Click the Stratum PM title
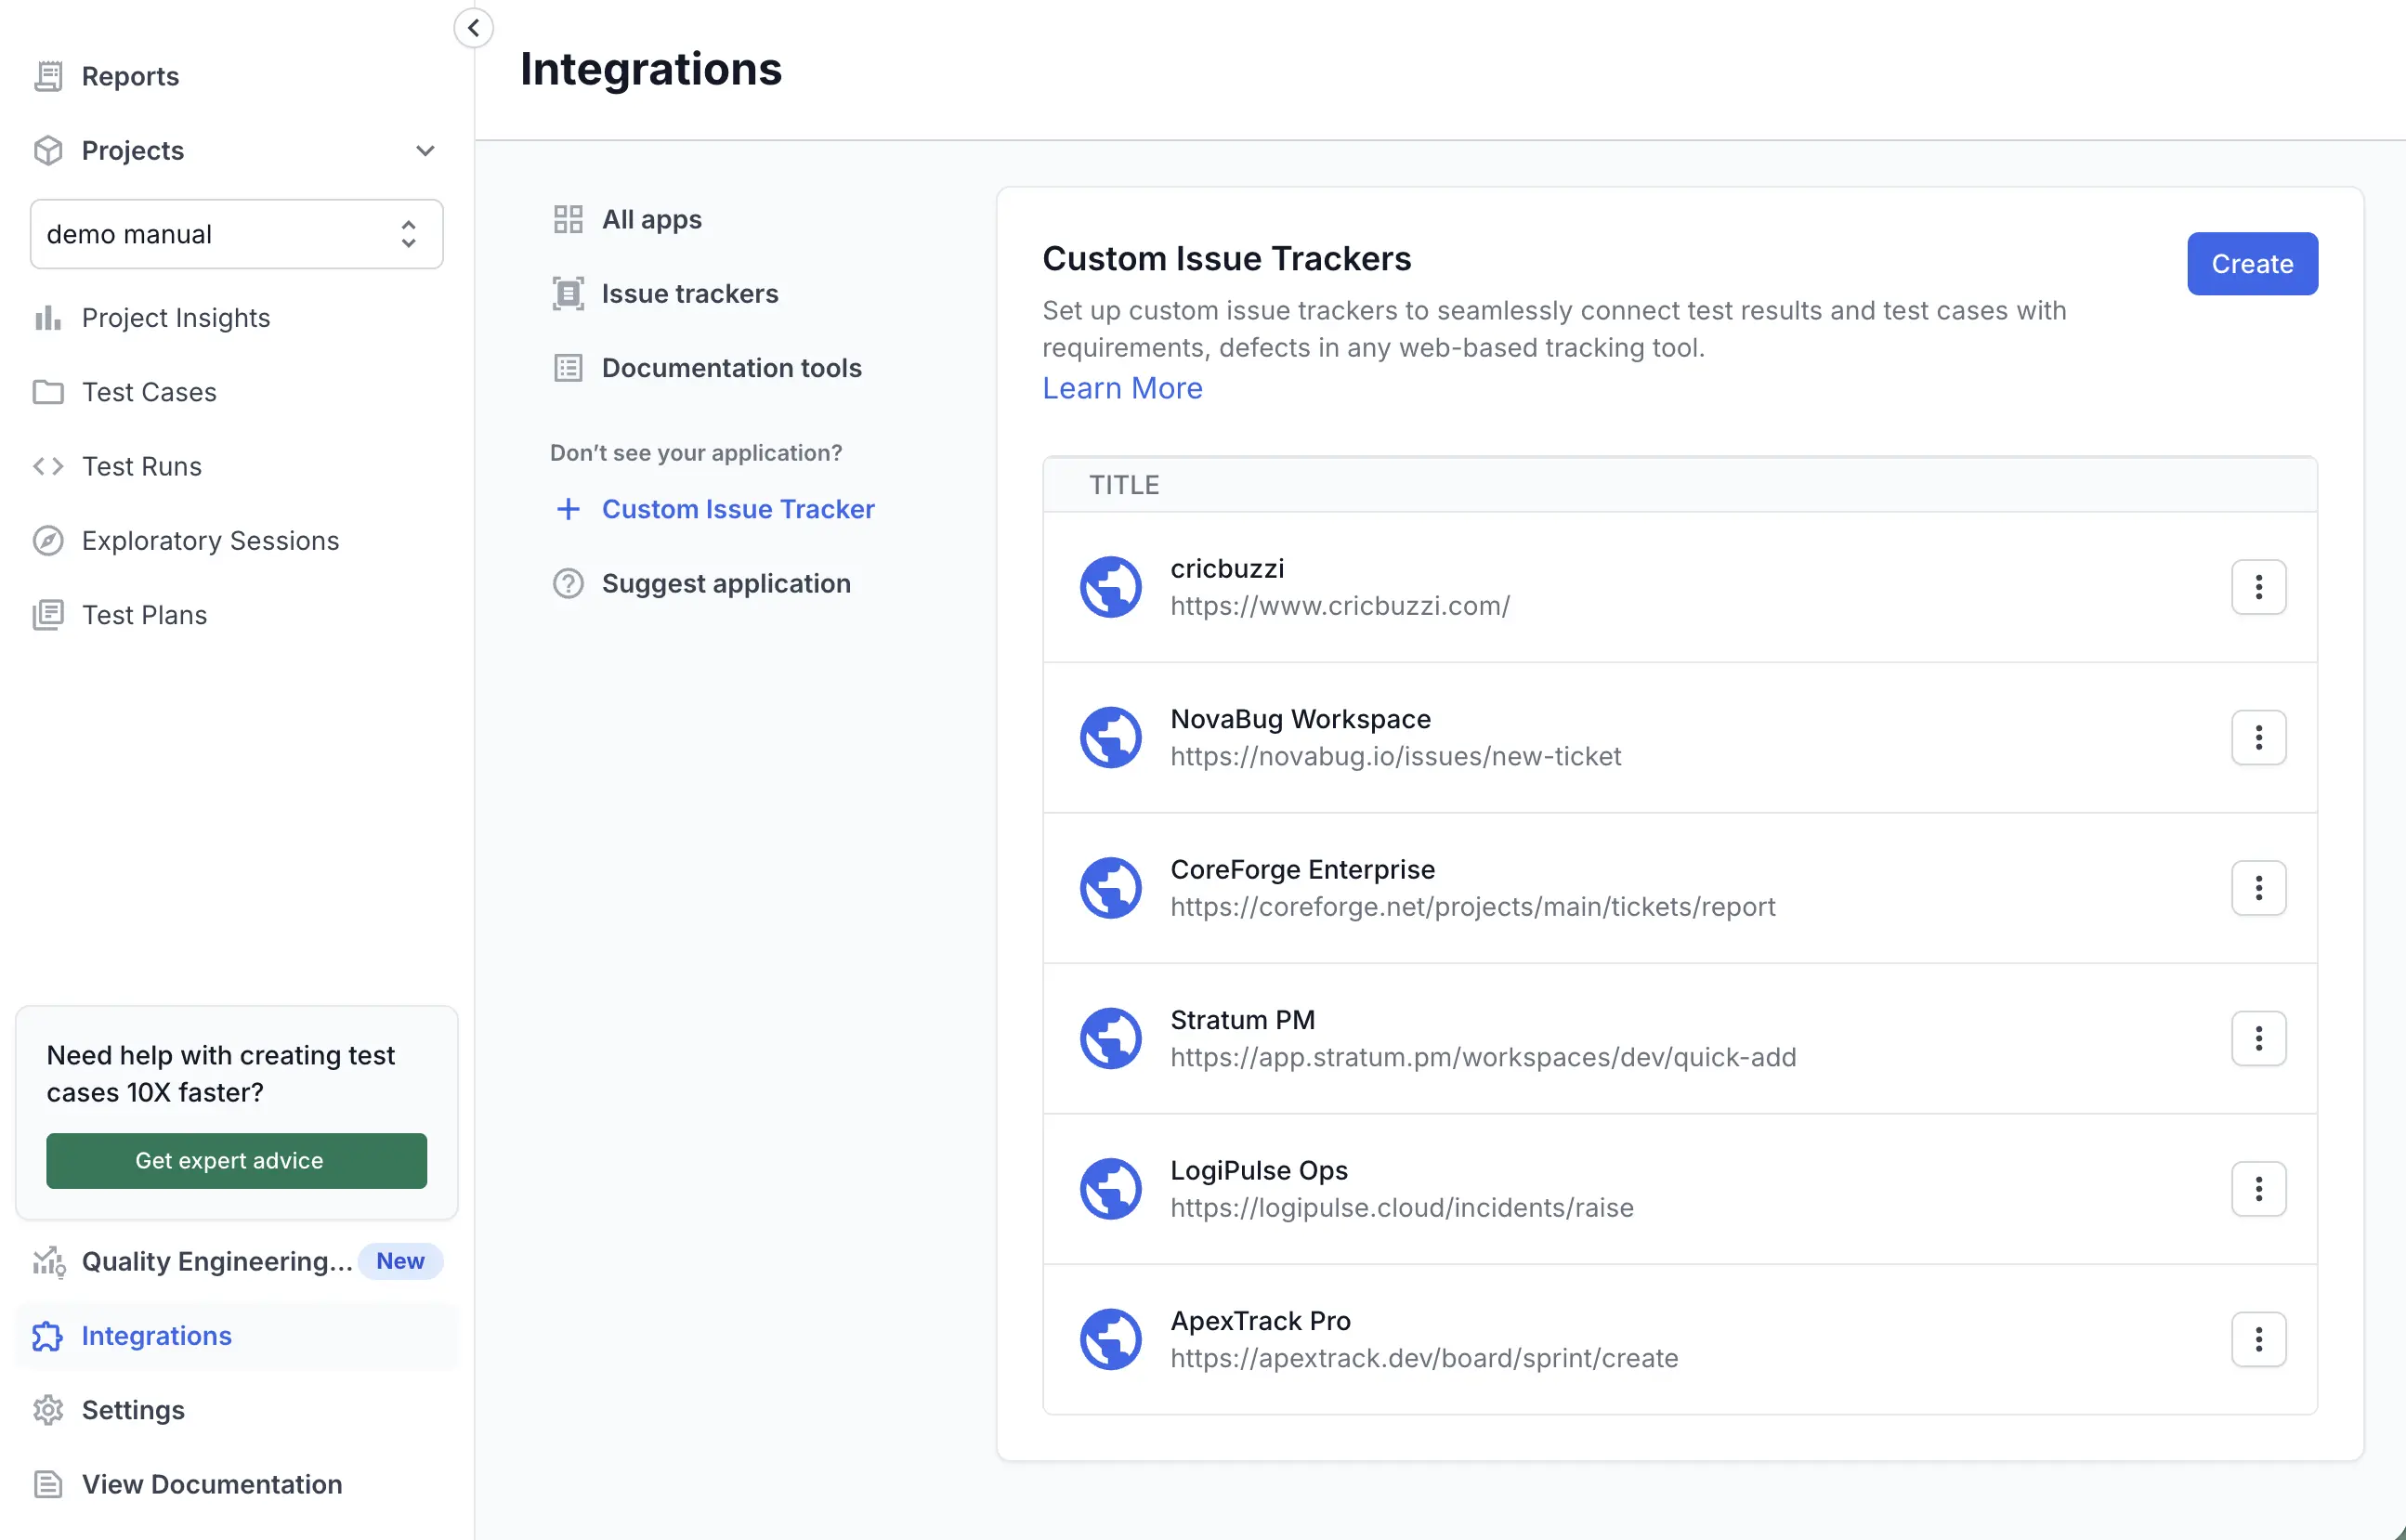Image resolution: width=2406 pixels, height=1540 pixels. (x=1242, y=1020)
